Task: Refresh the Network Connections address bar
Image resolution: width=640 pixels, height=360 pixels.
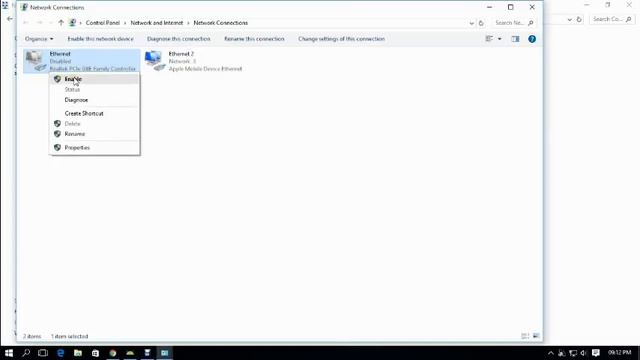Action: pyautogui.click(x=481, y=23)
